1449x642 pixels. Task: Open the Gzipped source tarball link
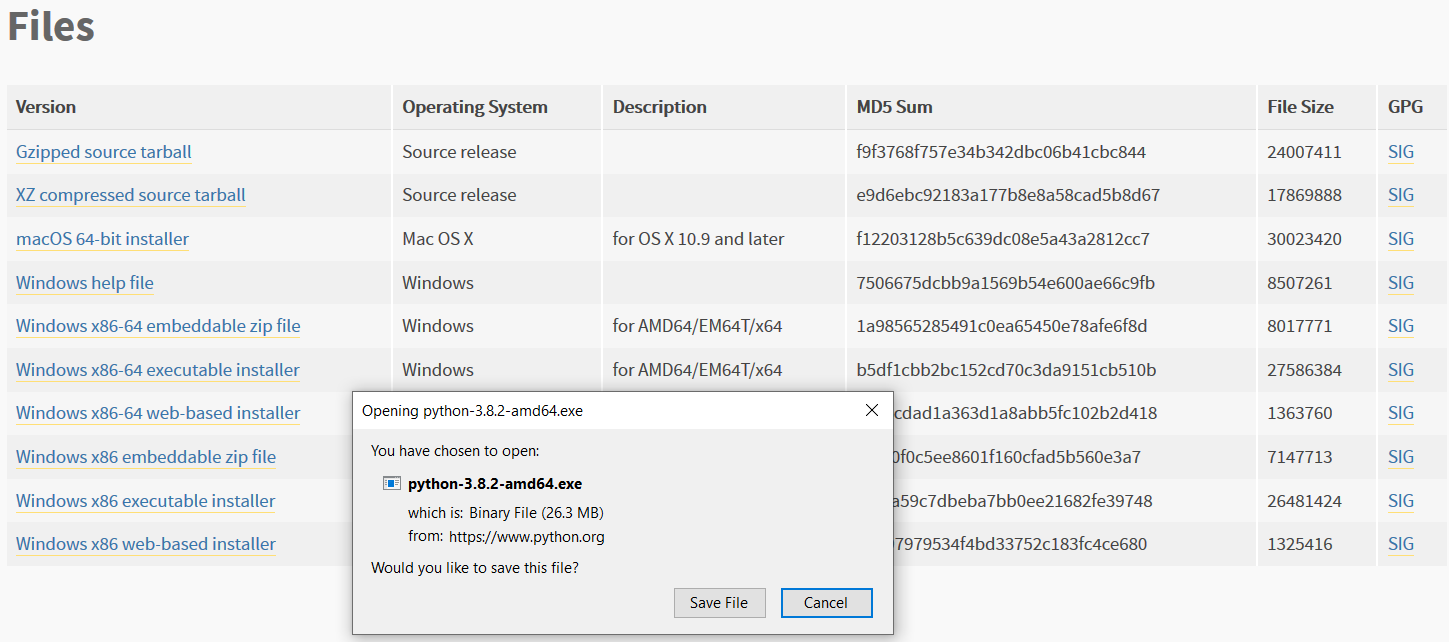[x=104, y=152]
